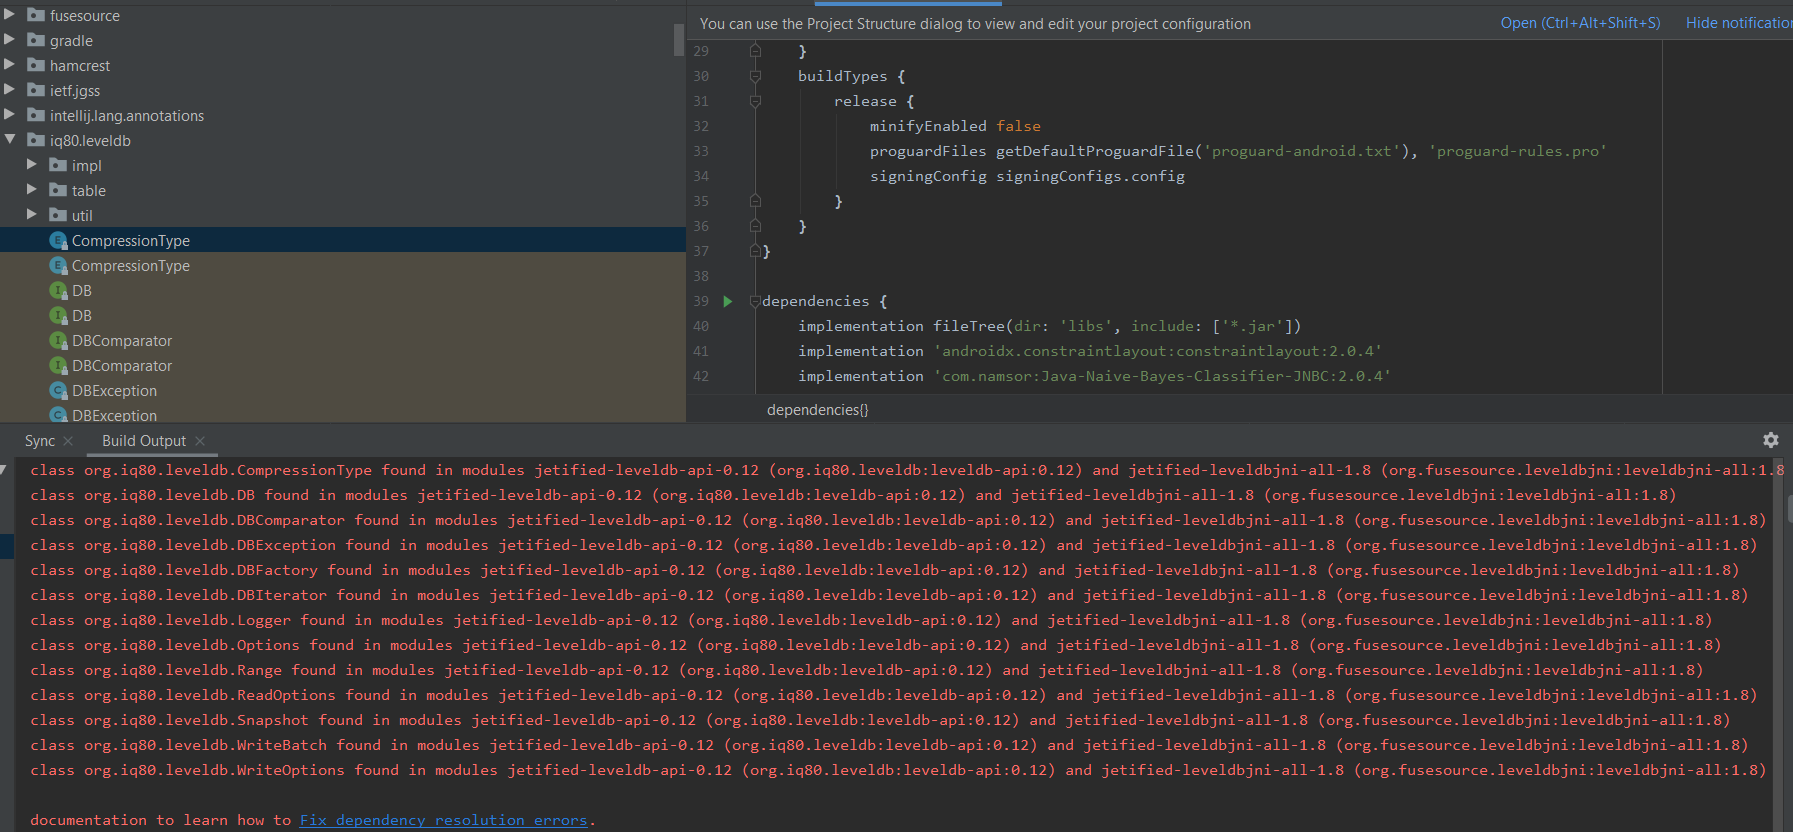Click the org.iq80.leveldb.DBFactory error line
The image size is (1793, 832).
coord(884,570)
